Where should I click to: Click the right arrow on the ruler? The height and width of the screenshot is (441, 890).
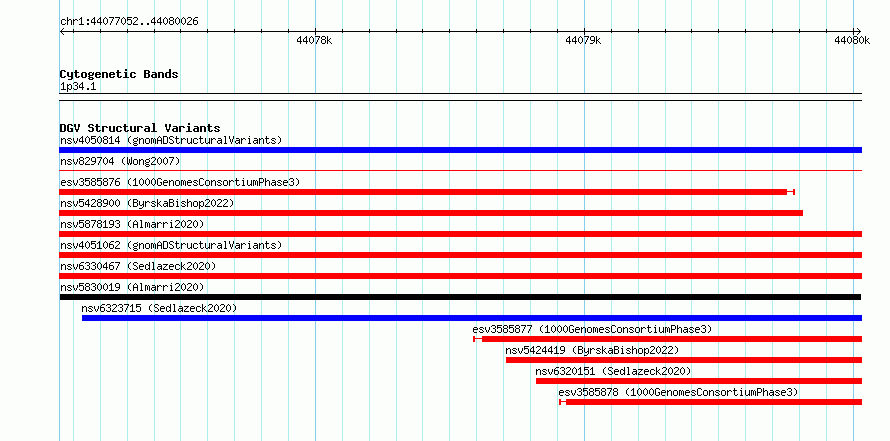[858, 31]
